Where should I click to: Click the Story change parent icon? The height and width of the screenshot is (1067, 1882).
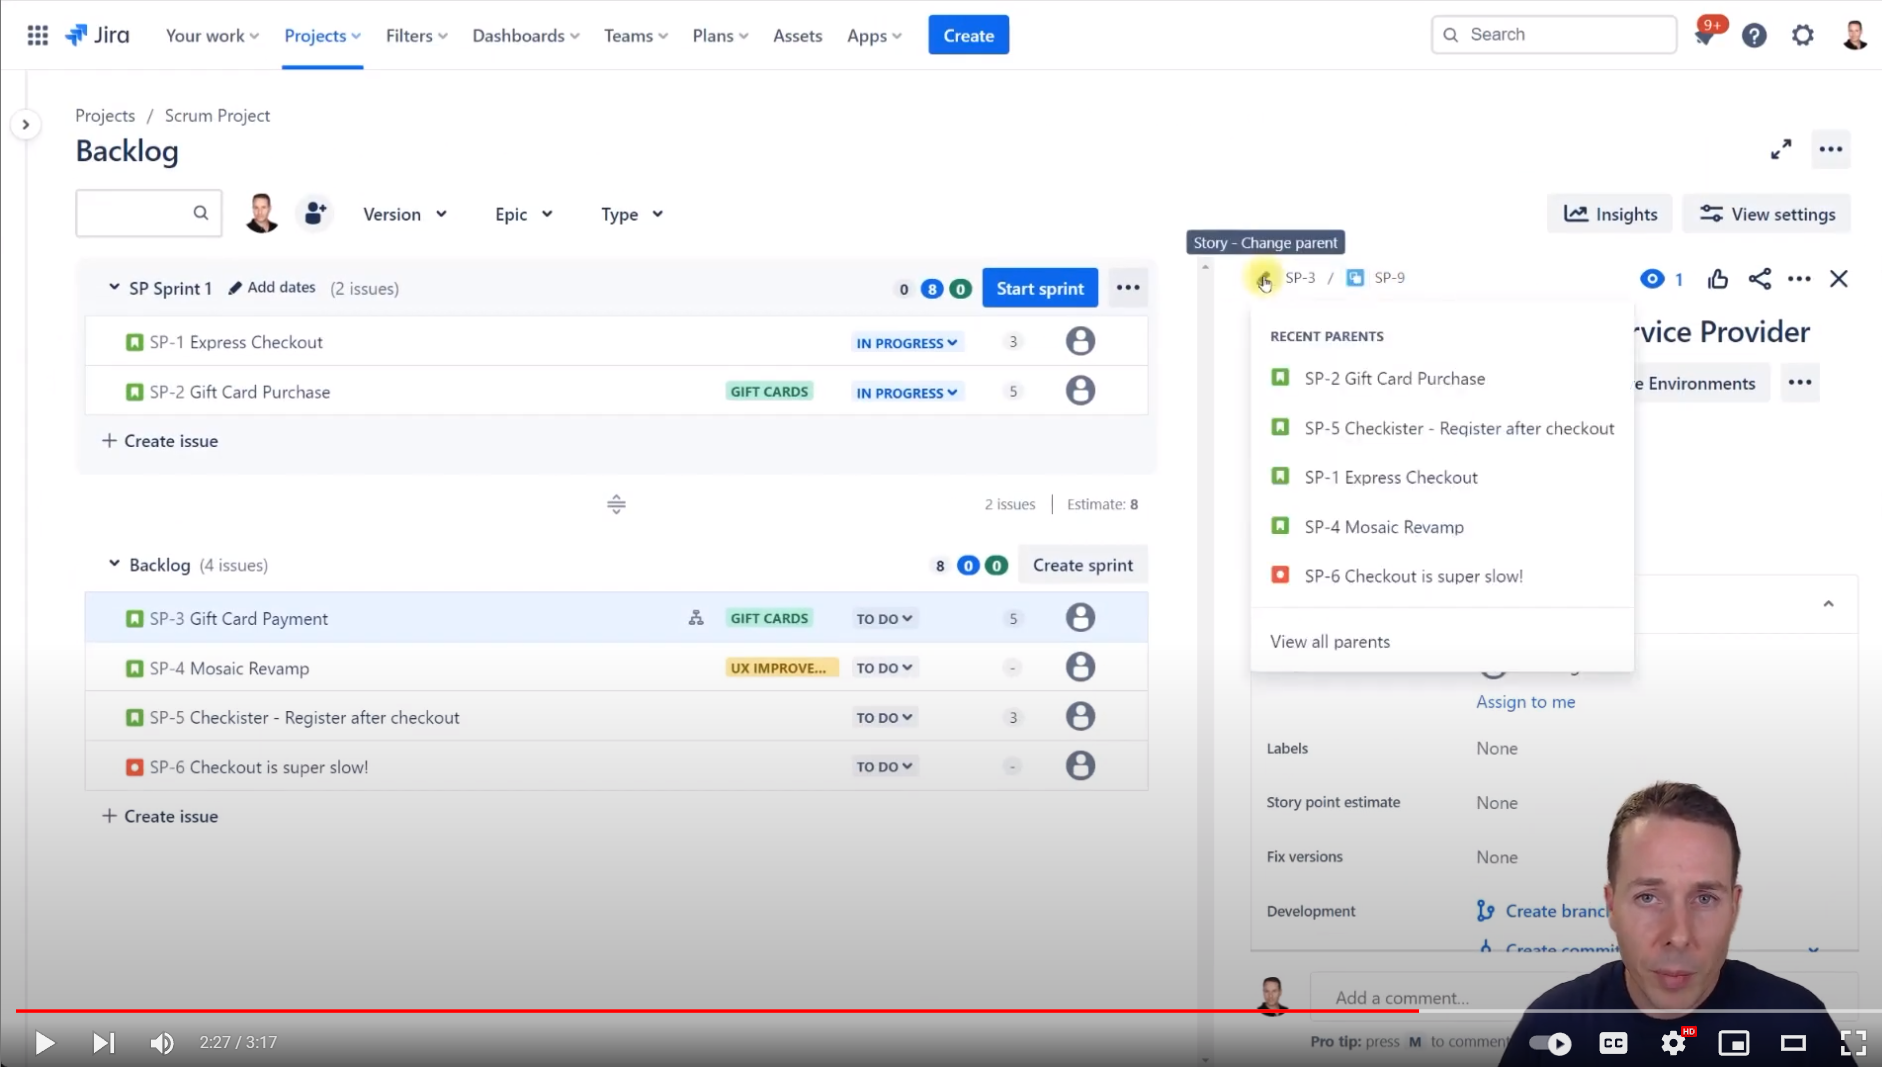coord(1264,278)
